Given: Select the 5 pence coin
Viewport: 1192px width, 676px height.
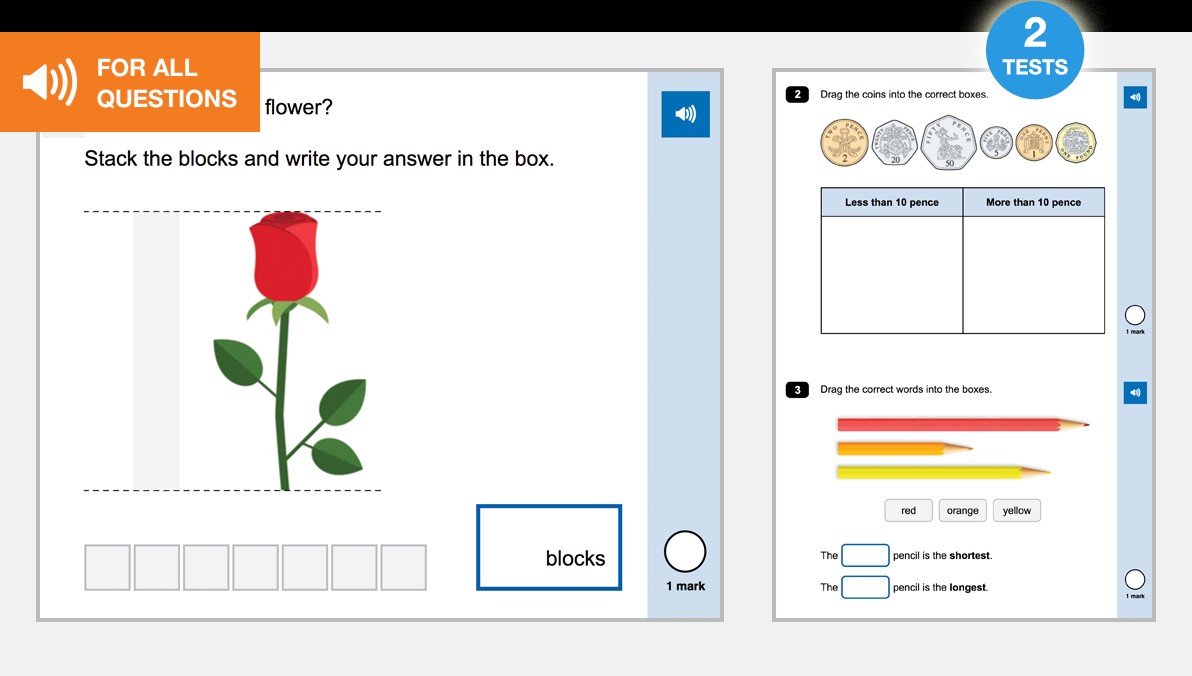Looking at the screenshot, I should point(996,142).
